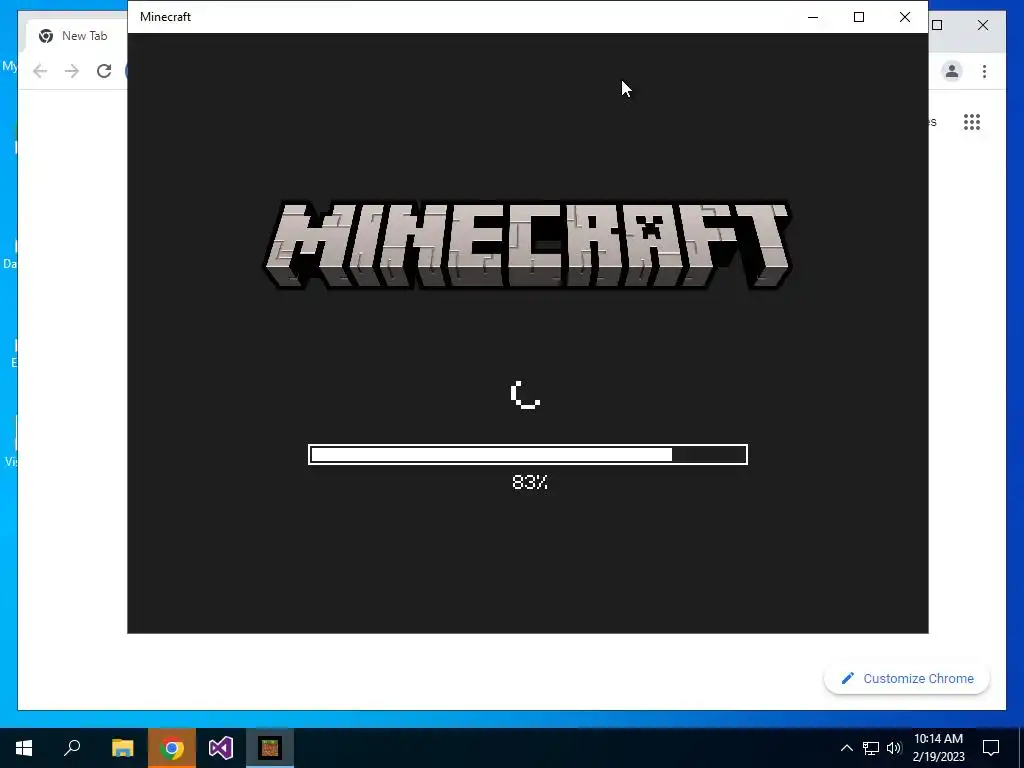Open Google apps grid in Chrome

point(972,122)
